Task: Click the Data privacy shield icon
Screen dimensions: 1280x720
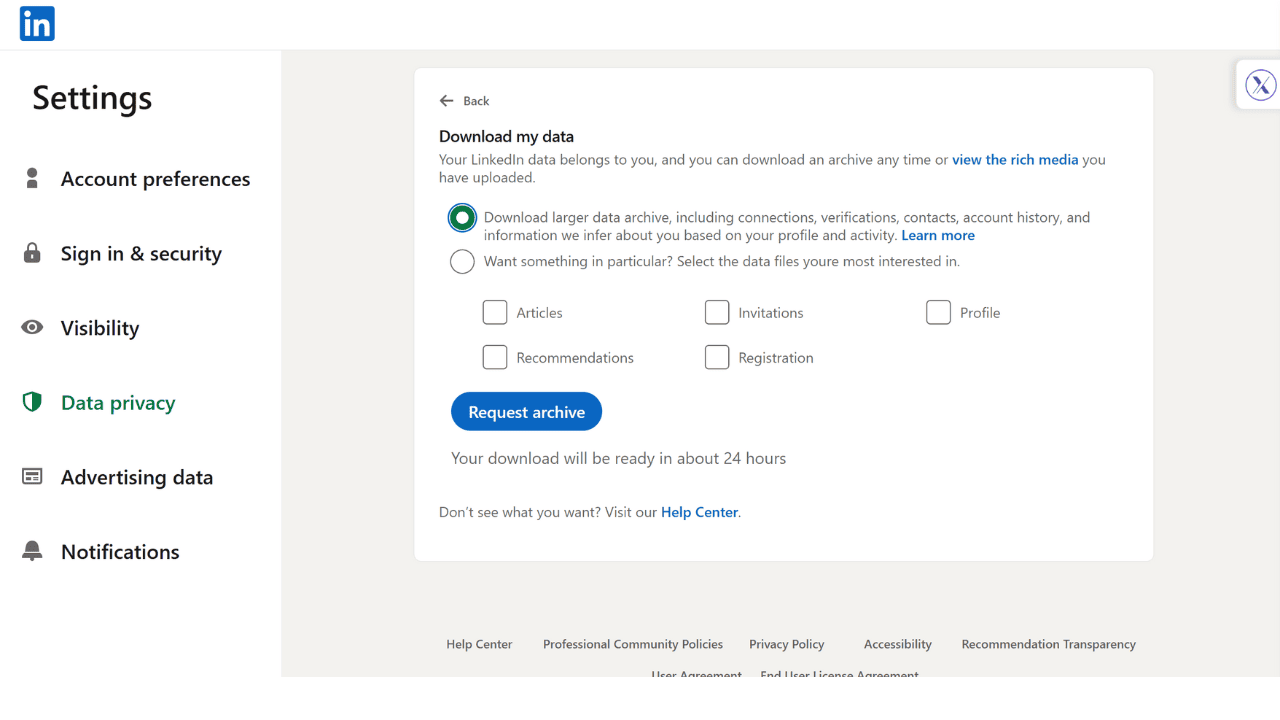Action: point(32,402)
